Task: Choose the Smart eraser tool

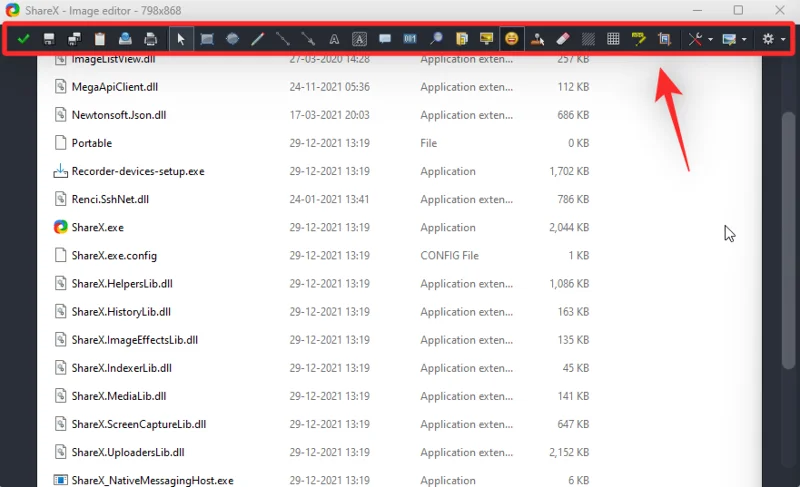Action: pos(563,39)
